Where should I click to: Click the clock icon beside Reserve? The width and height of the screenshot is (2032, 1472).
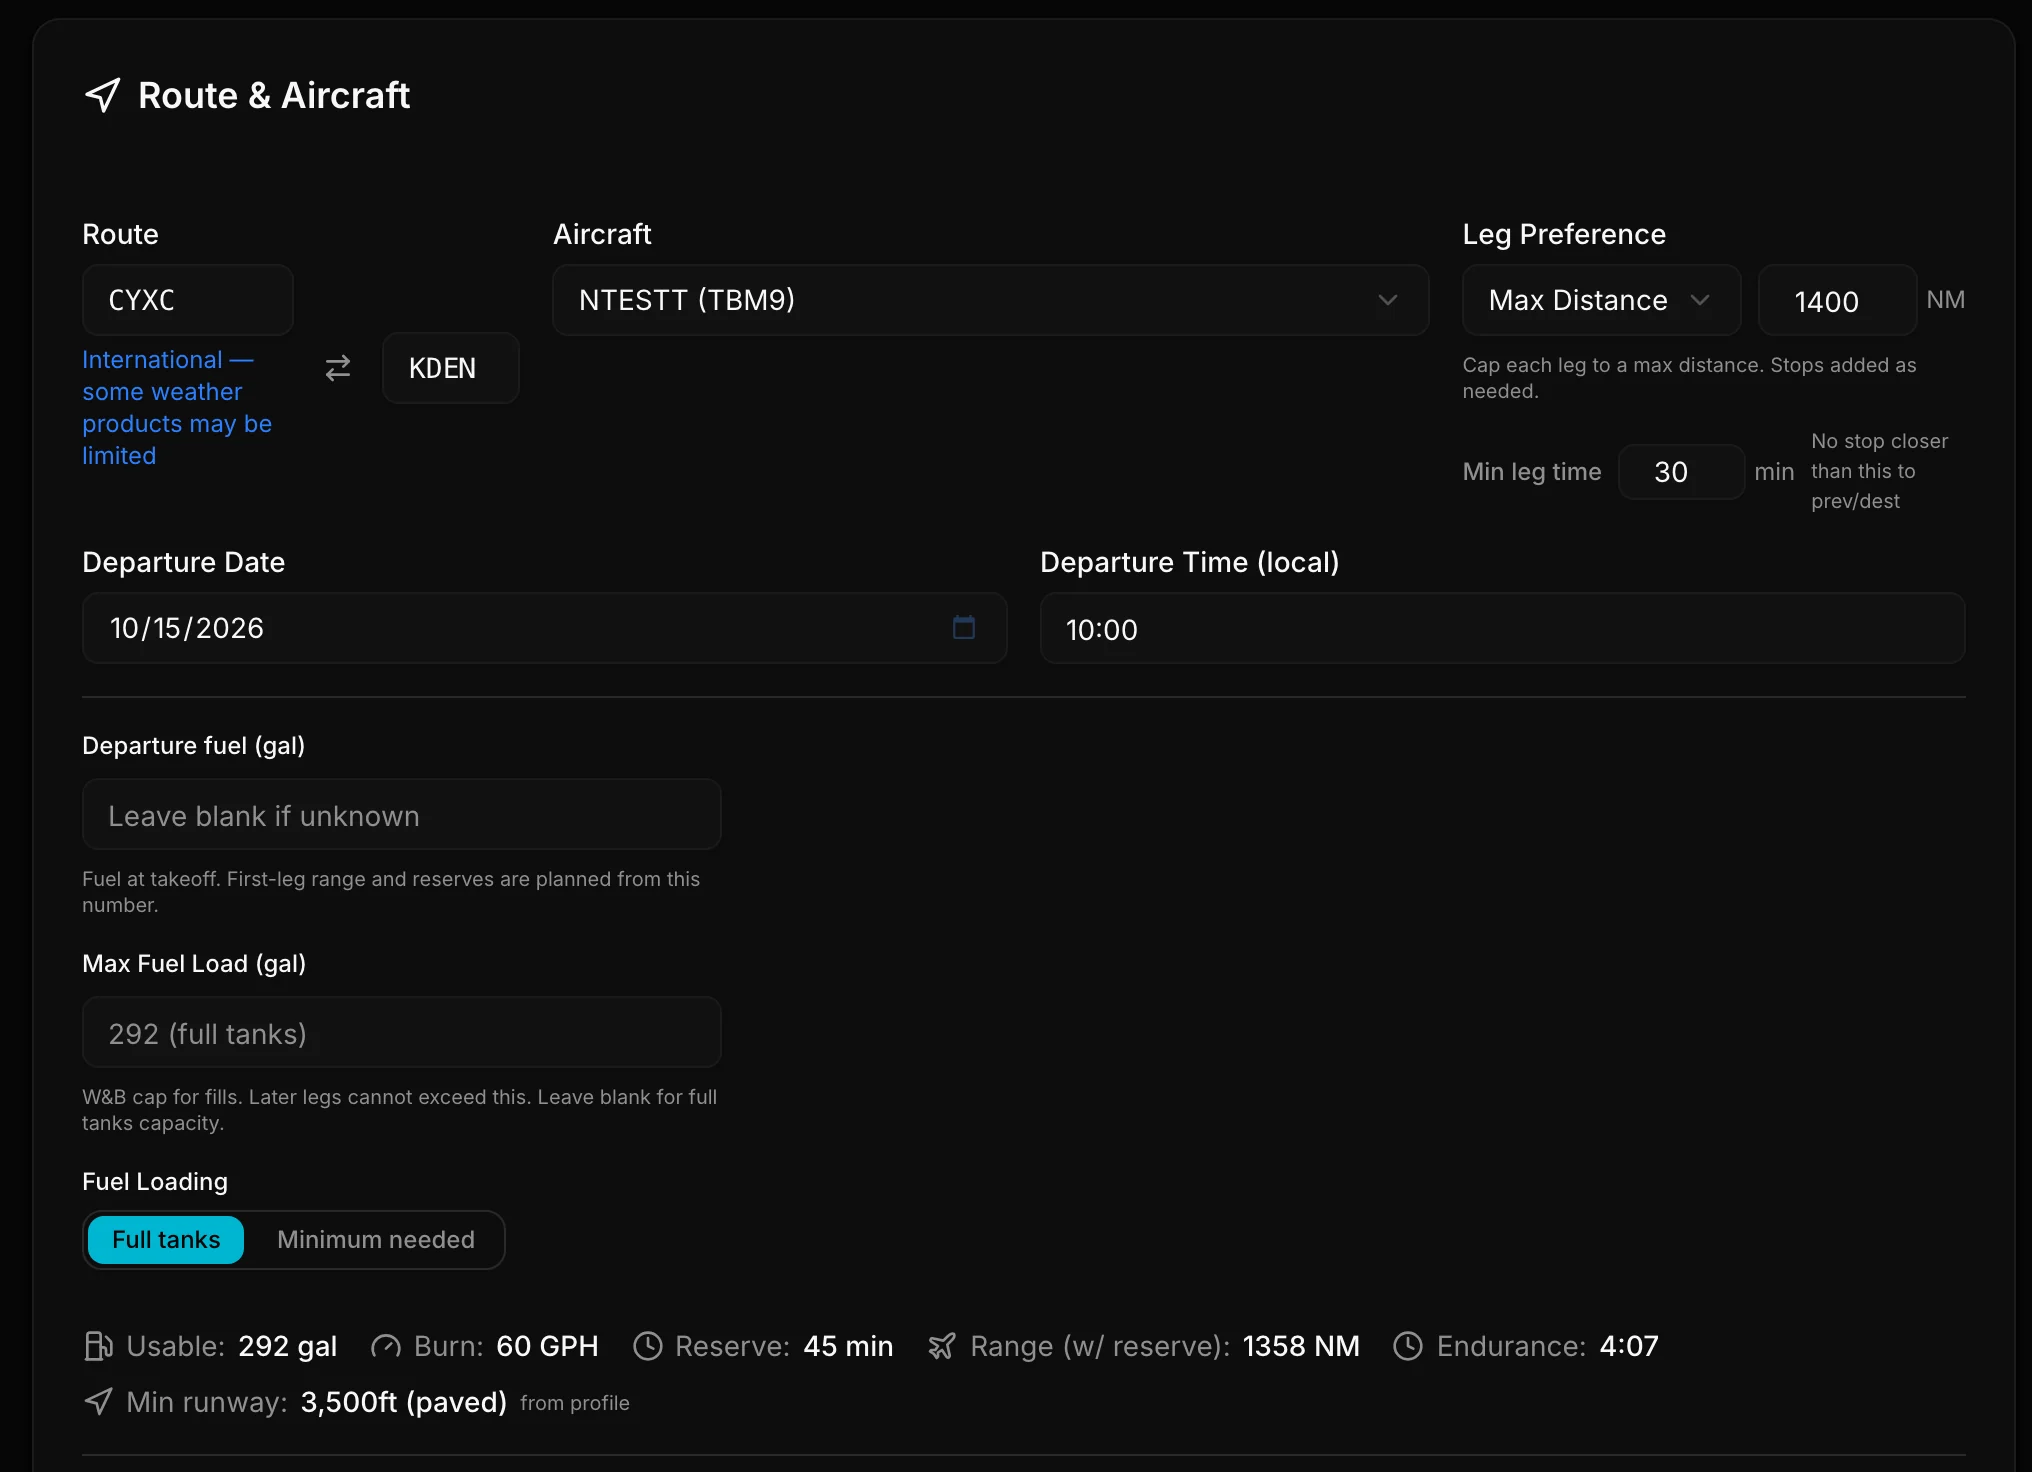tap(648, 1346)
